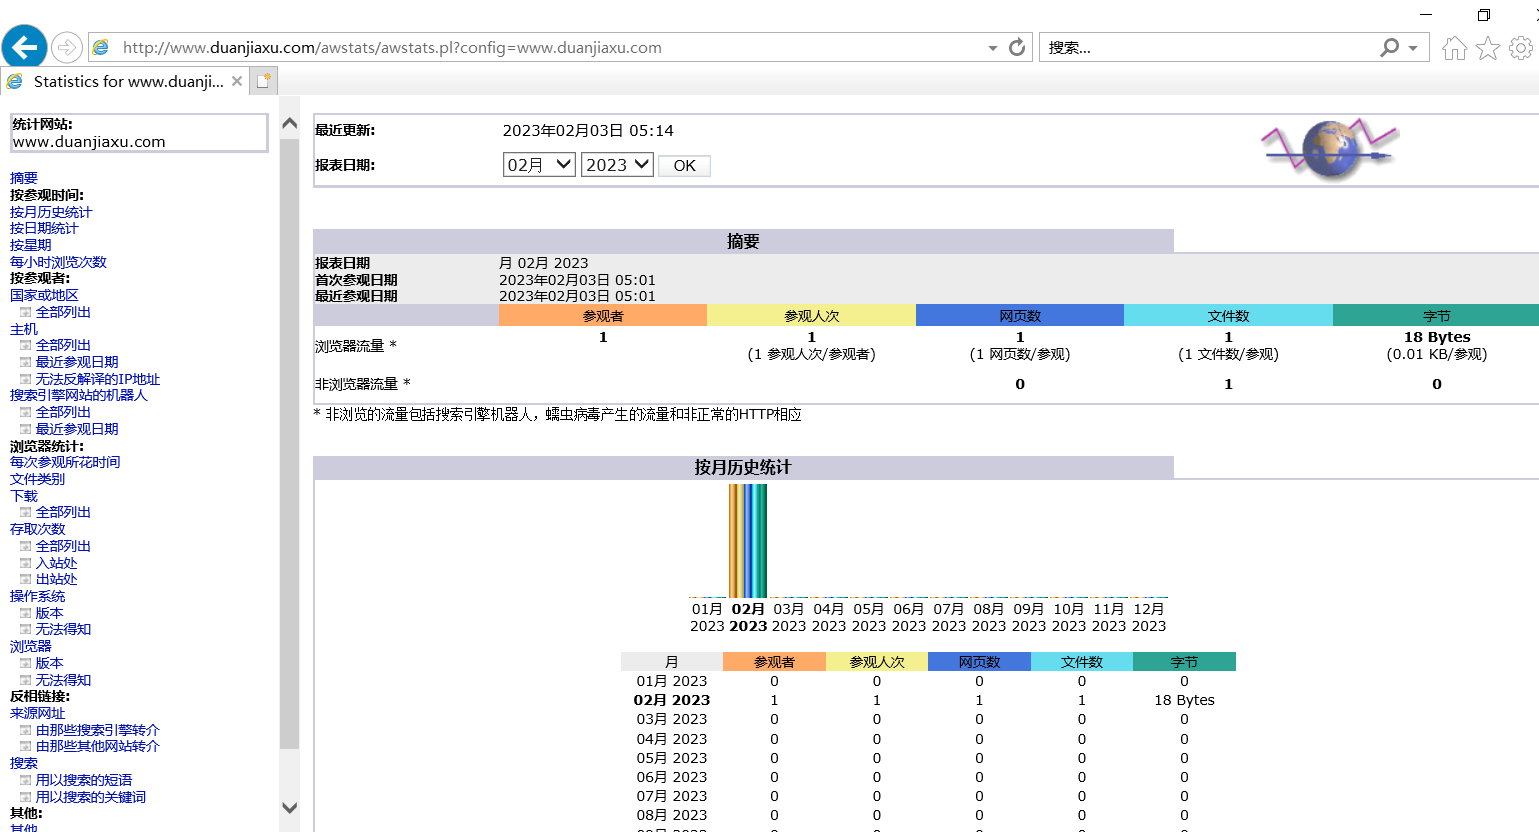Open favorites with the star icon

pos(1488,48)
